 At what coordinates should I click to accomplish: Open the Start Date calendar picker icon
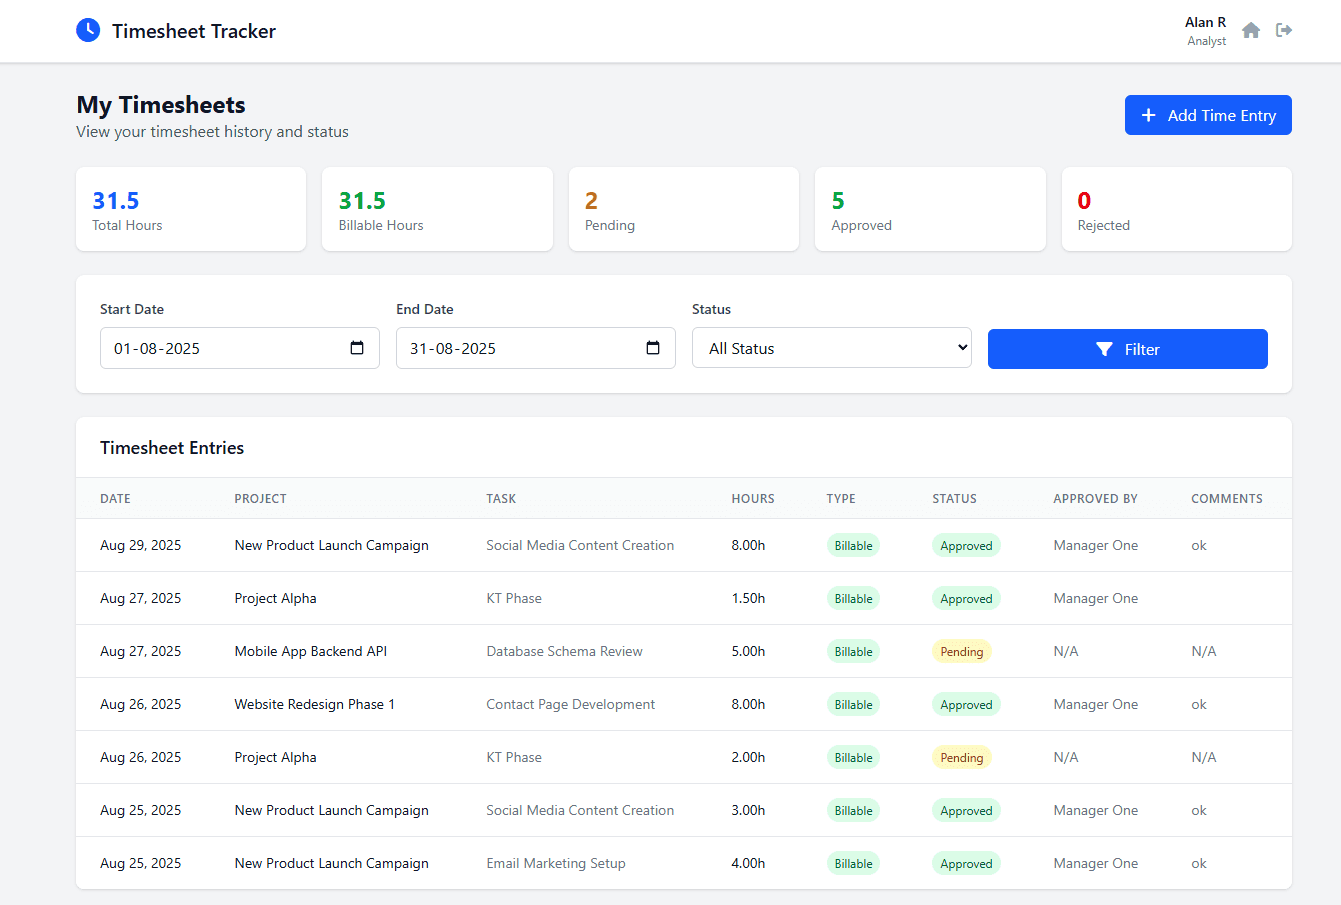click(x=357, y=347)
